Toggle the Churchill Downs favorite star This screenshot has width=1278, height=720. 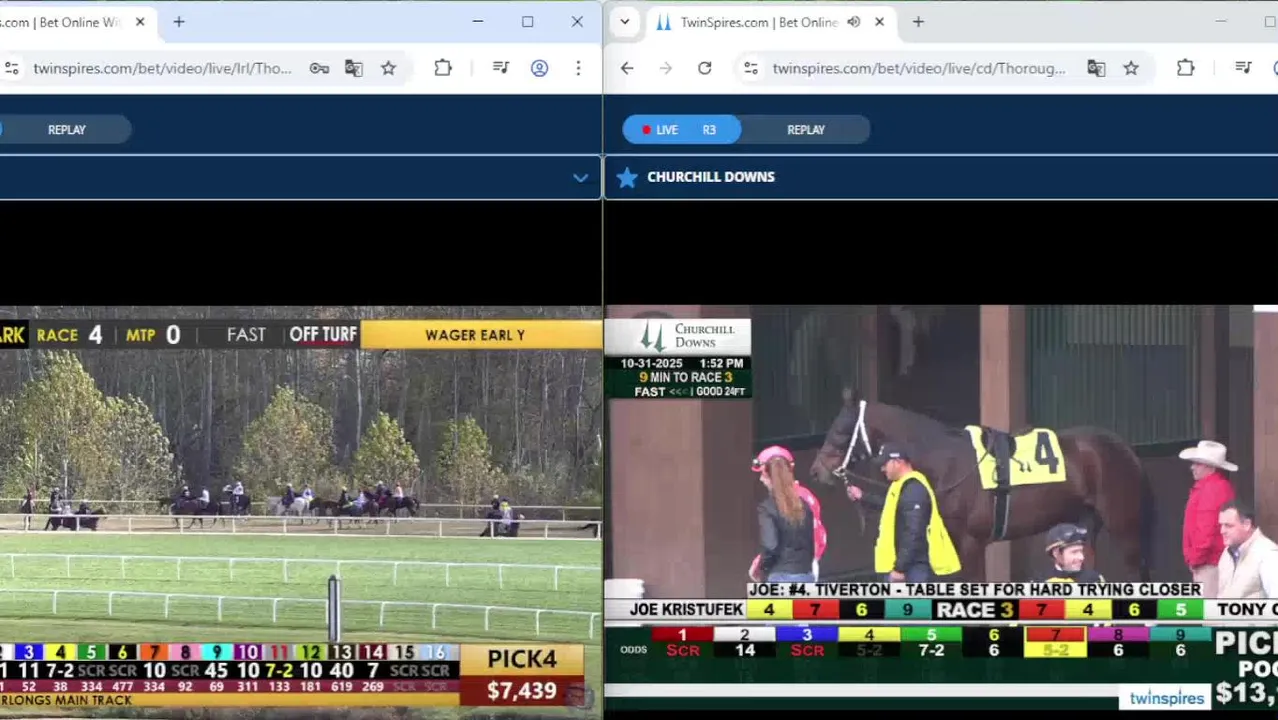(627, 178)
